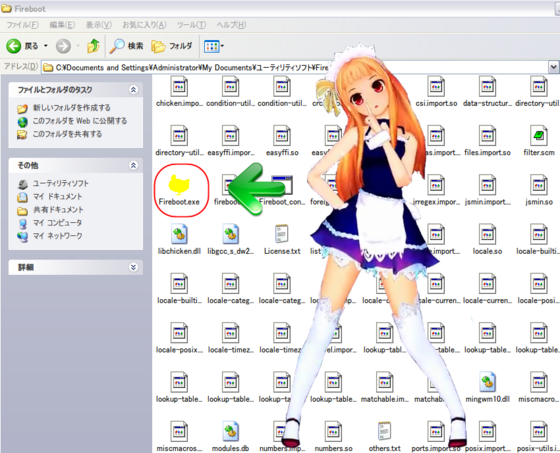Image resolution: width=560 pixels, height=453 pixels.
Task: Select the ports.import.so file icon
Action: tap(436, 432)
